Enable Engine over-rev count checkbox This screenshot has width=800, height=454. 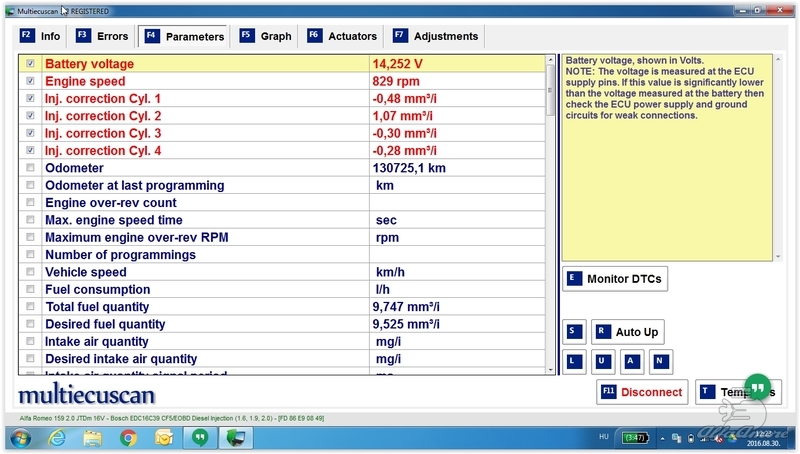pyautogui.click(x=30, y=203)
